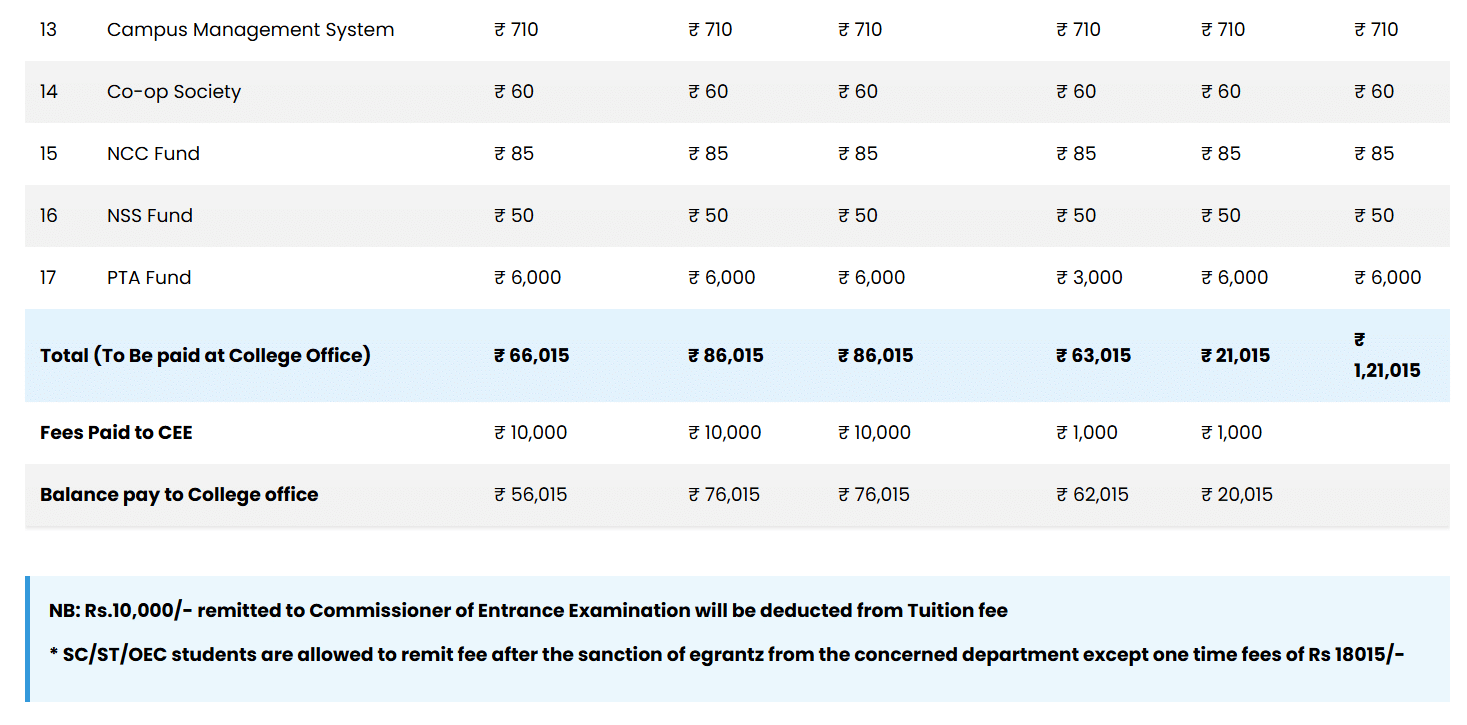Select the Co-op Society row label
The image size is (1467, 725).
(x=174, y=92)
